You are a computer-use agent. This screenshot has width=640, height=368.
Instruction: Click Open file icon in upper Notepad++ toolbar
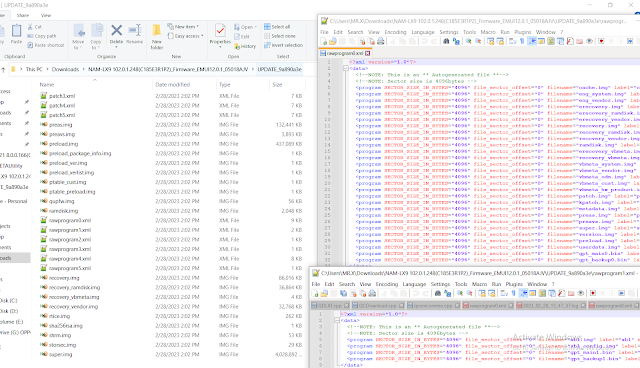pos(333,41)
